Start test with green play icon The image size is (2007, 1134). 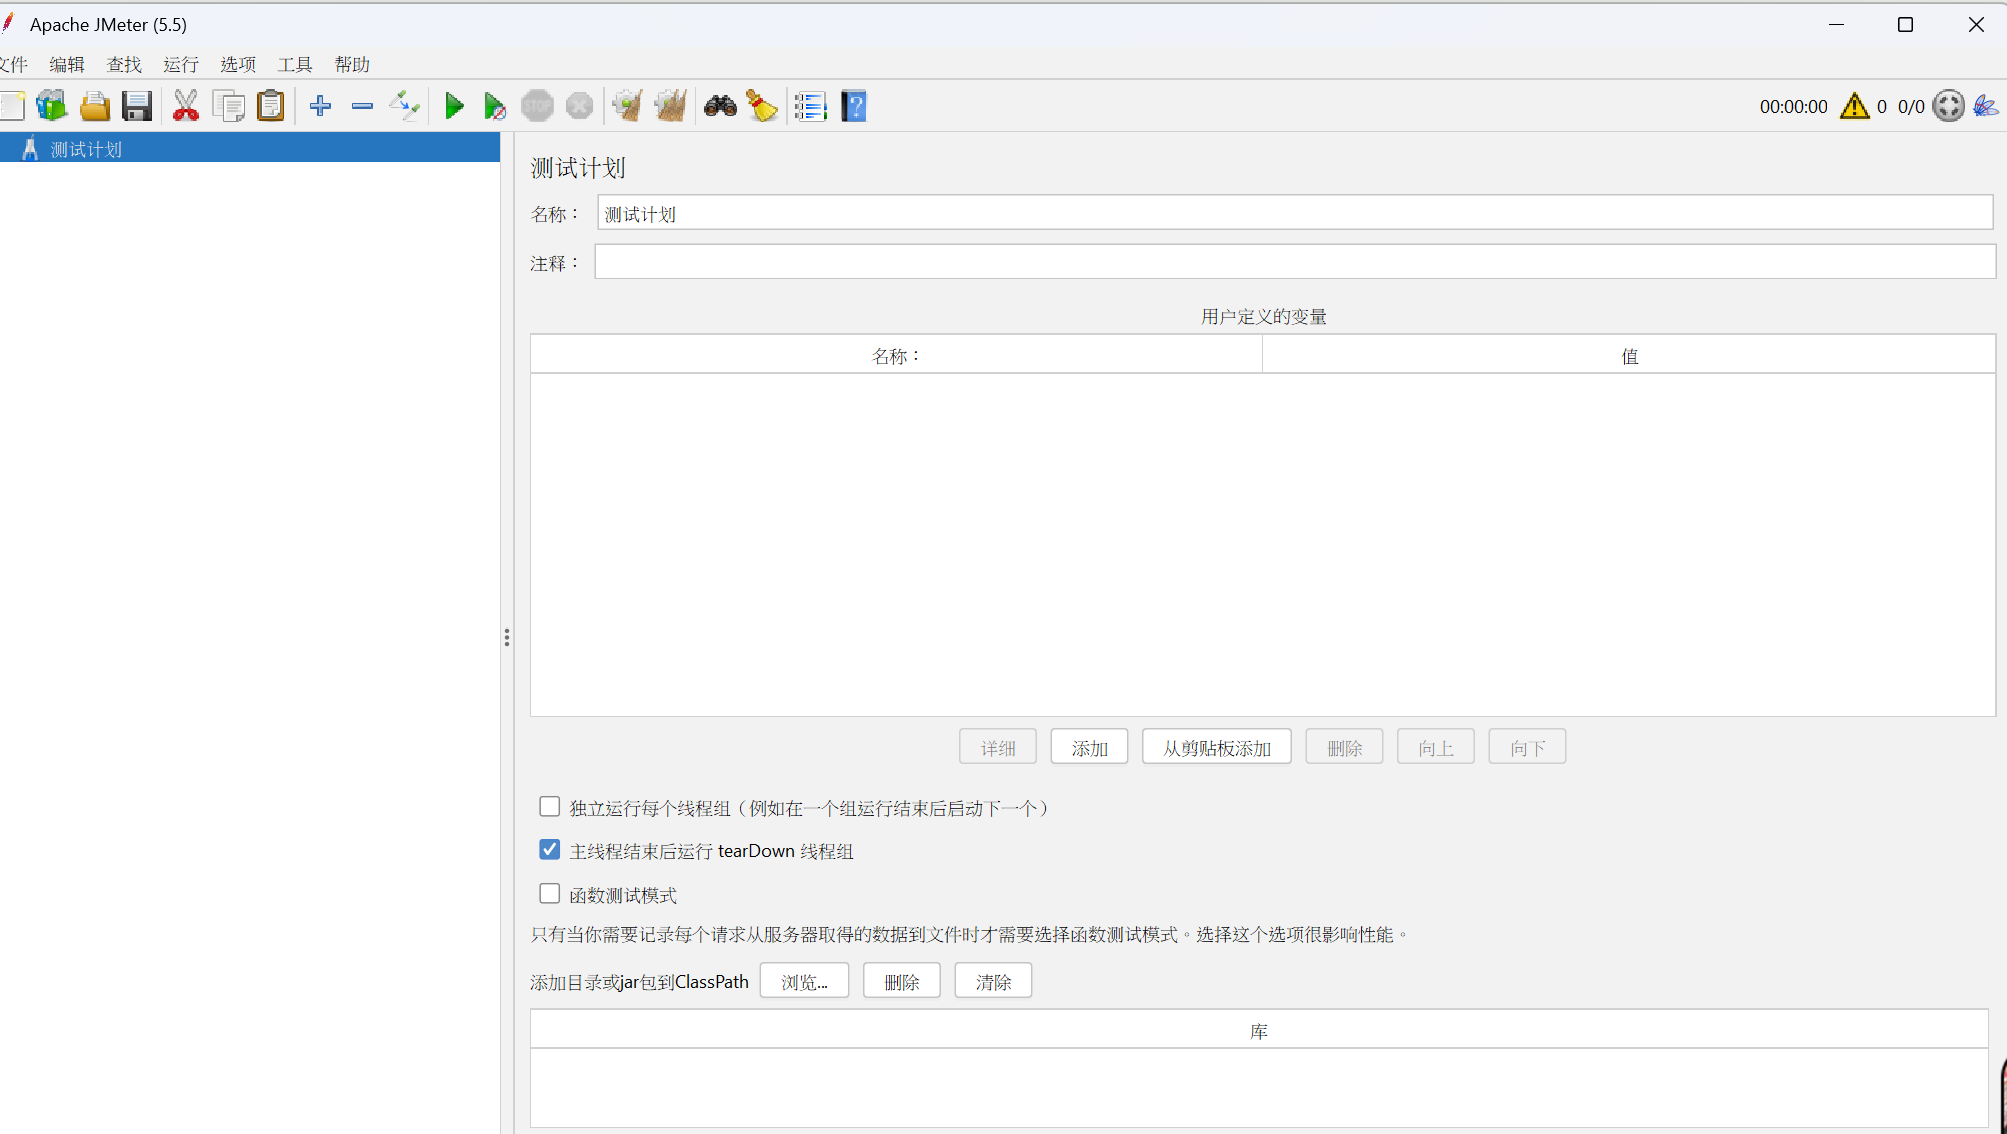click(454, 106)
